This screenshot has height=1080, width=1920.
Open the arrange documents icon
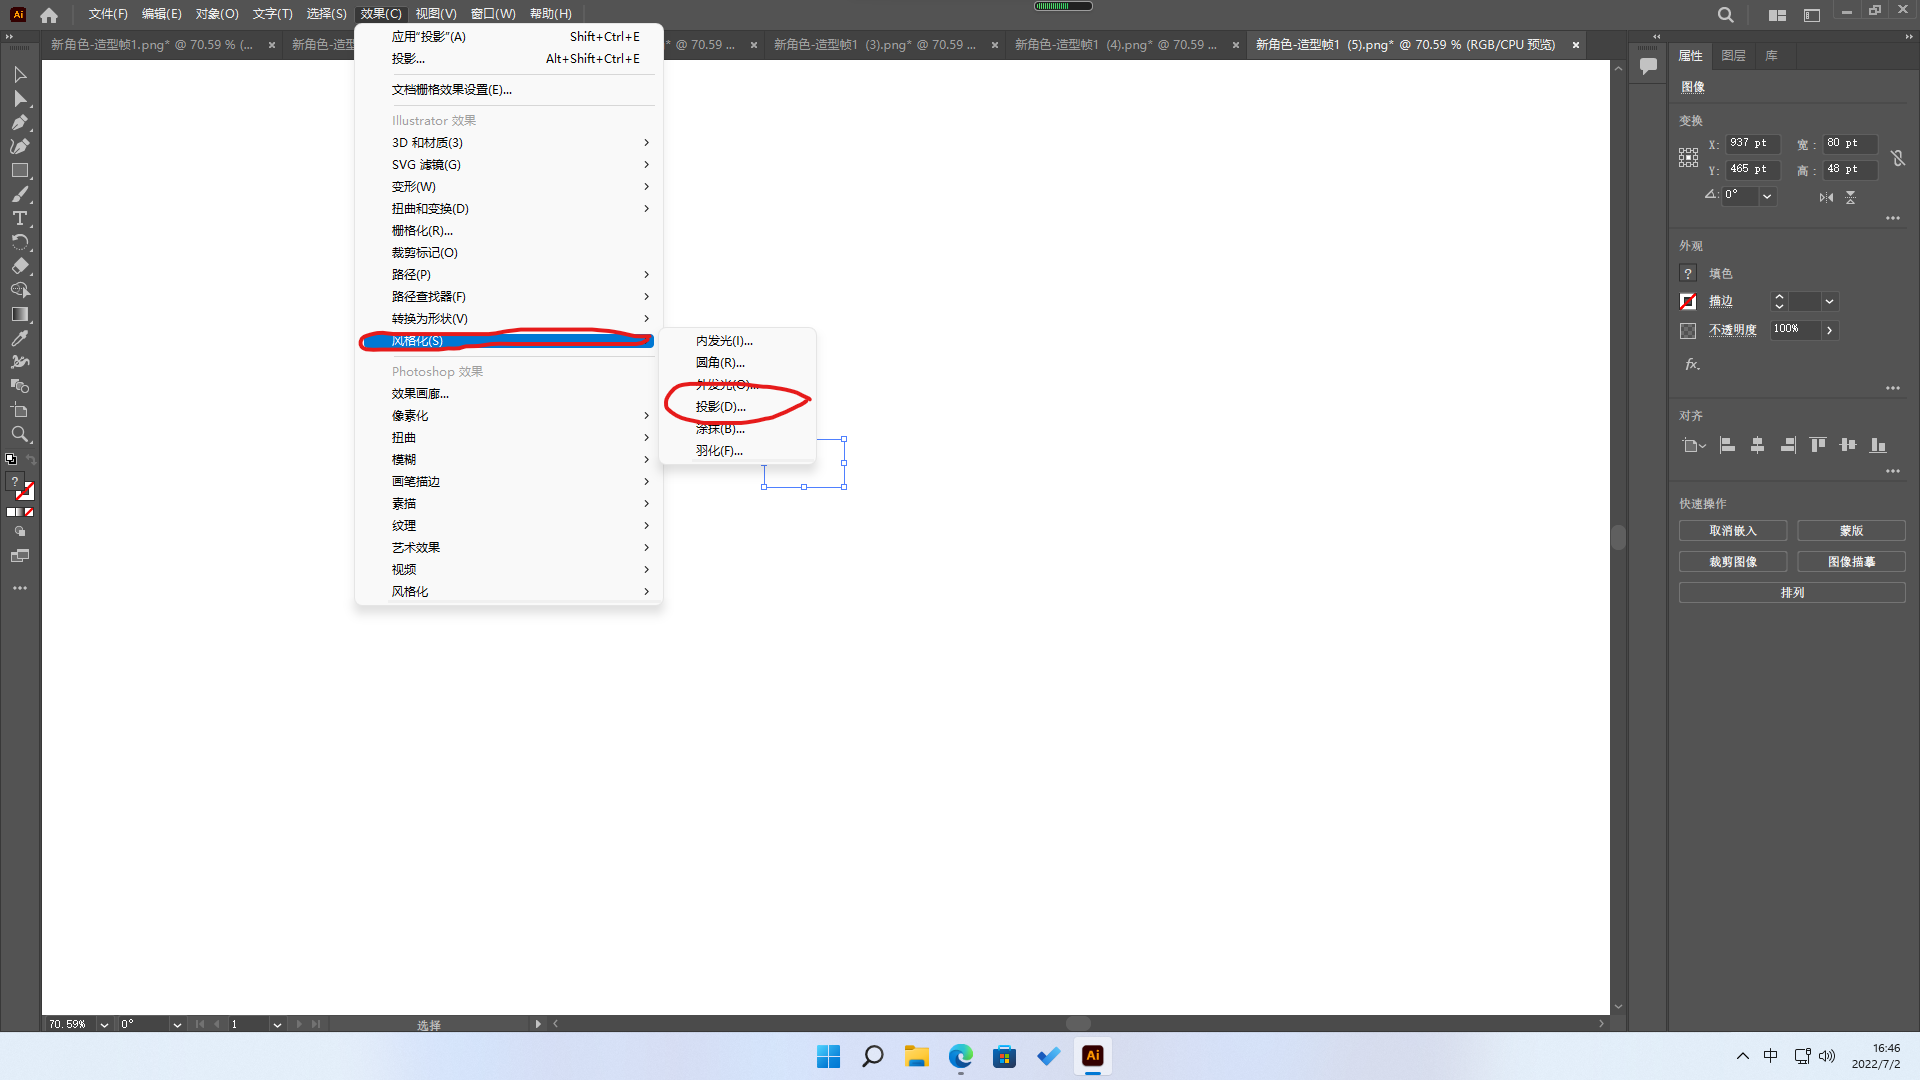tap(1777, 15)
